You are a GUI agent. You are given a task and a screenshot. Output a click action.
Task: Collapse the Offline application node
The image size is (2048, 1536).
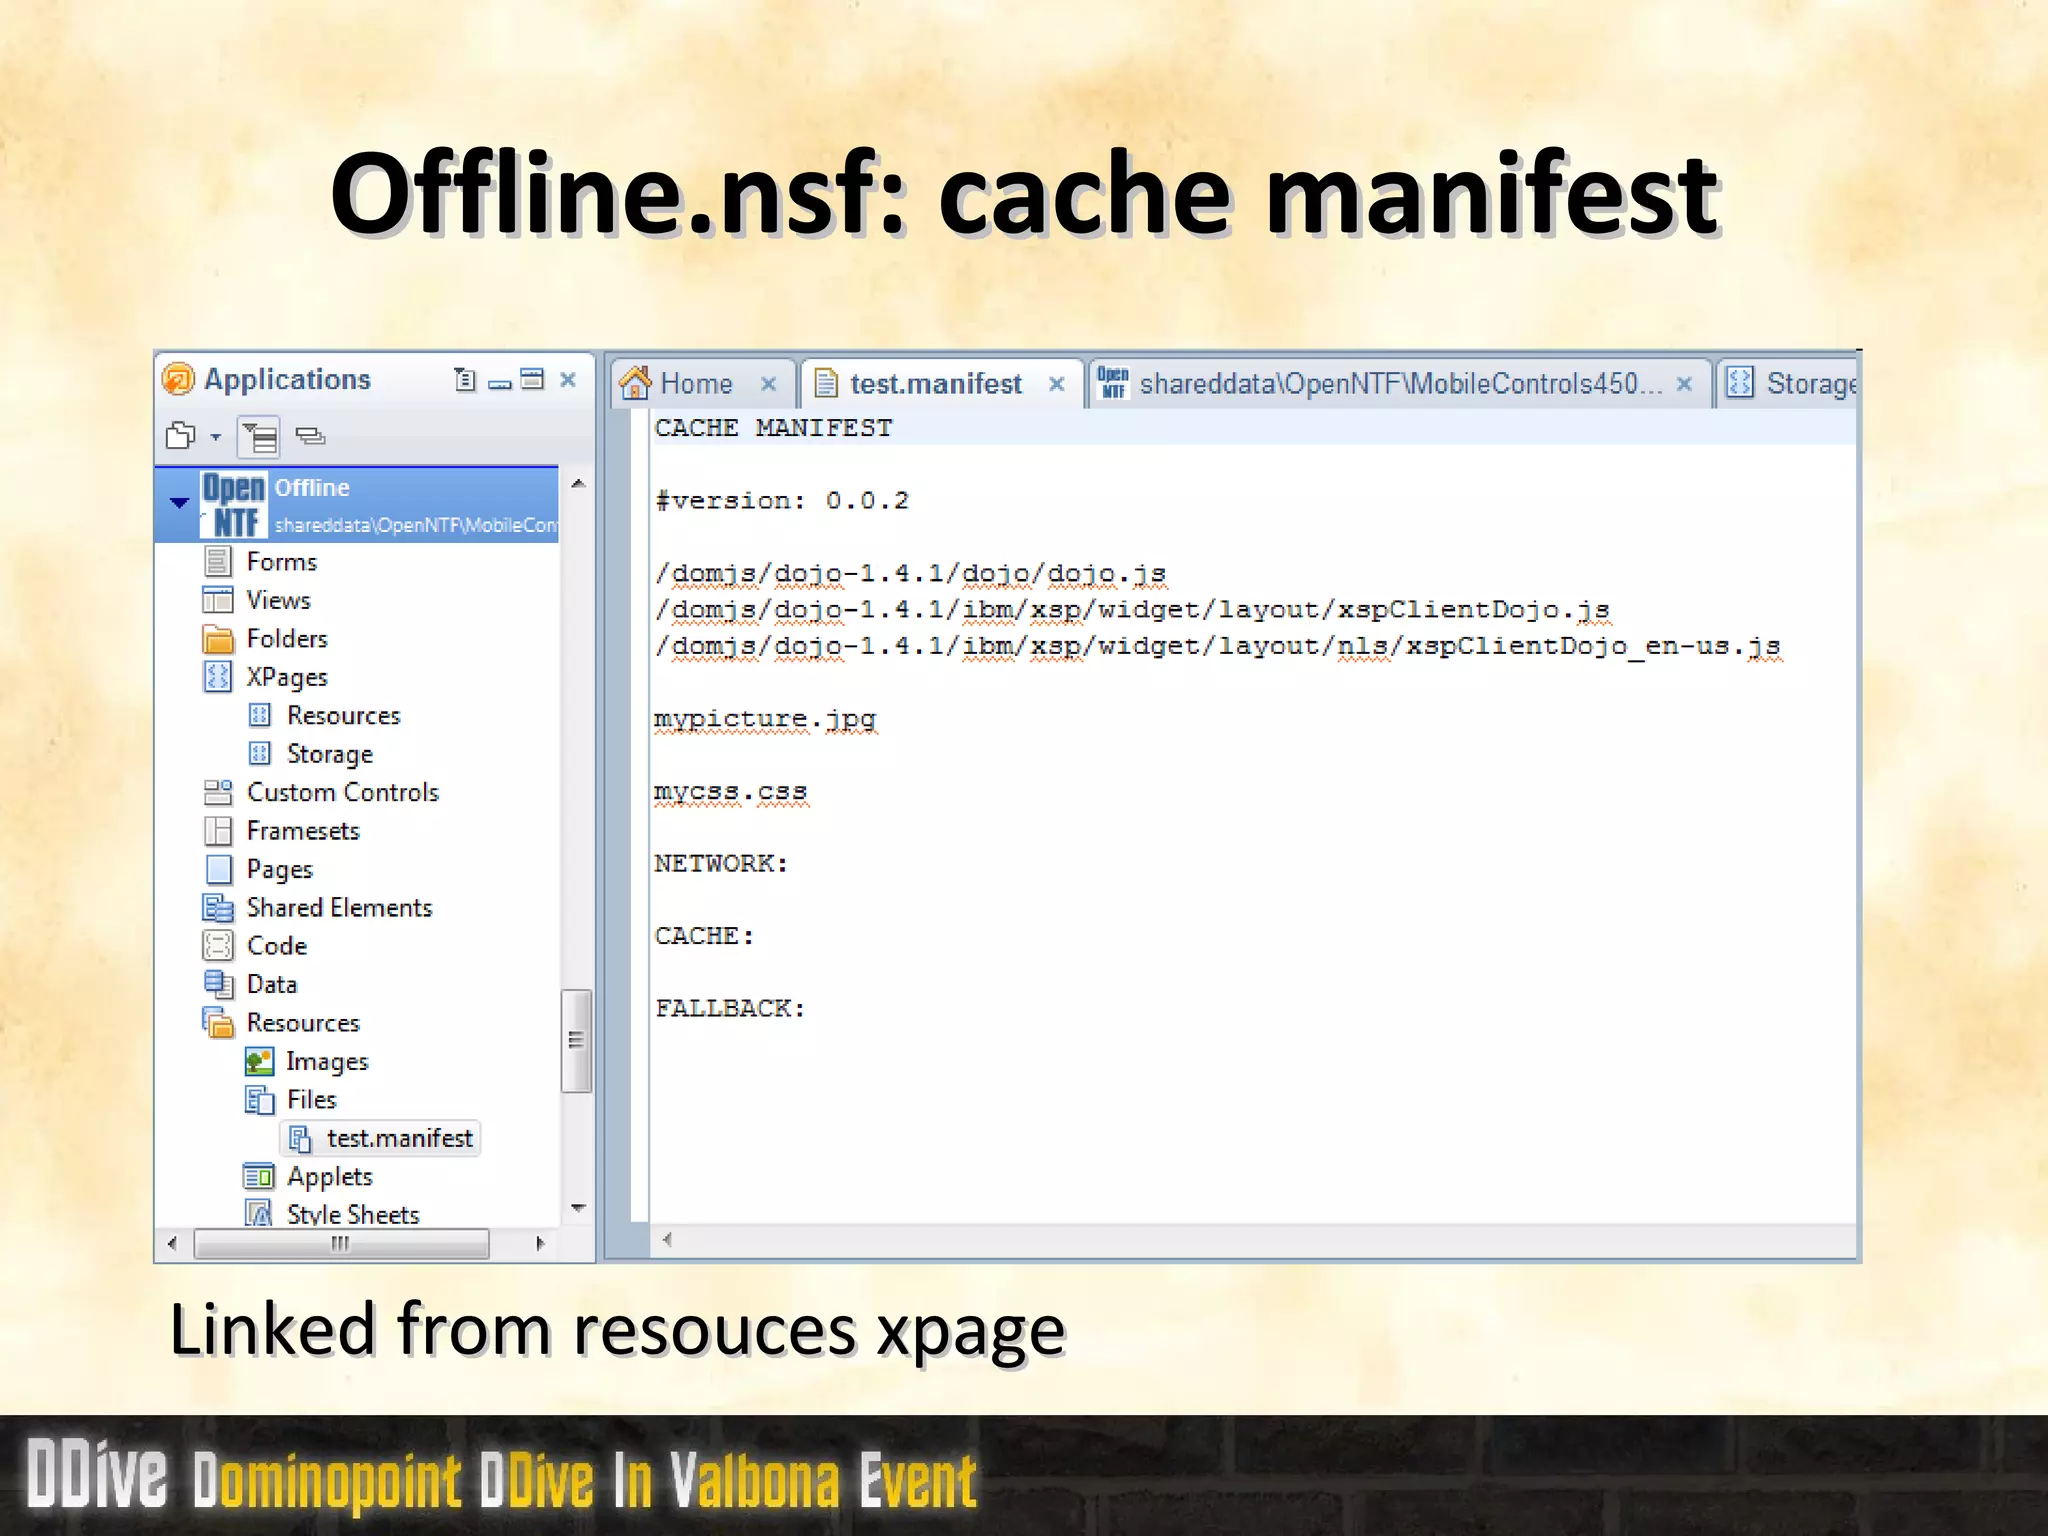click(179, 502)
